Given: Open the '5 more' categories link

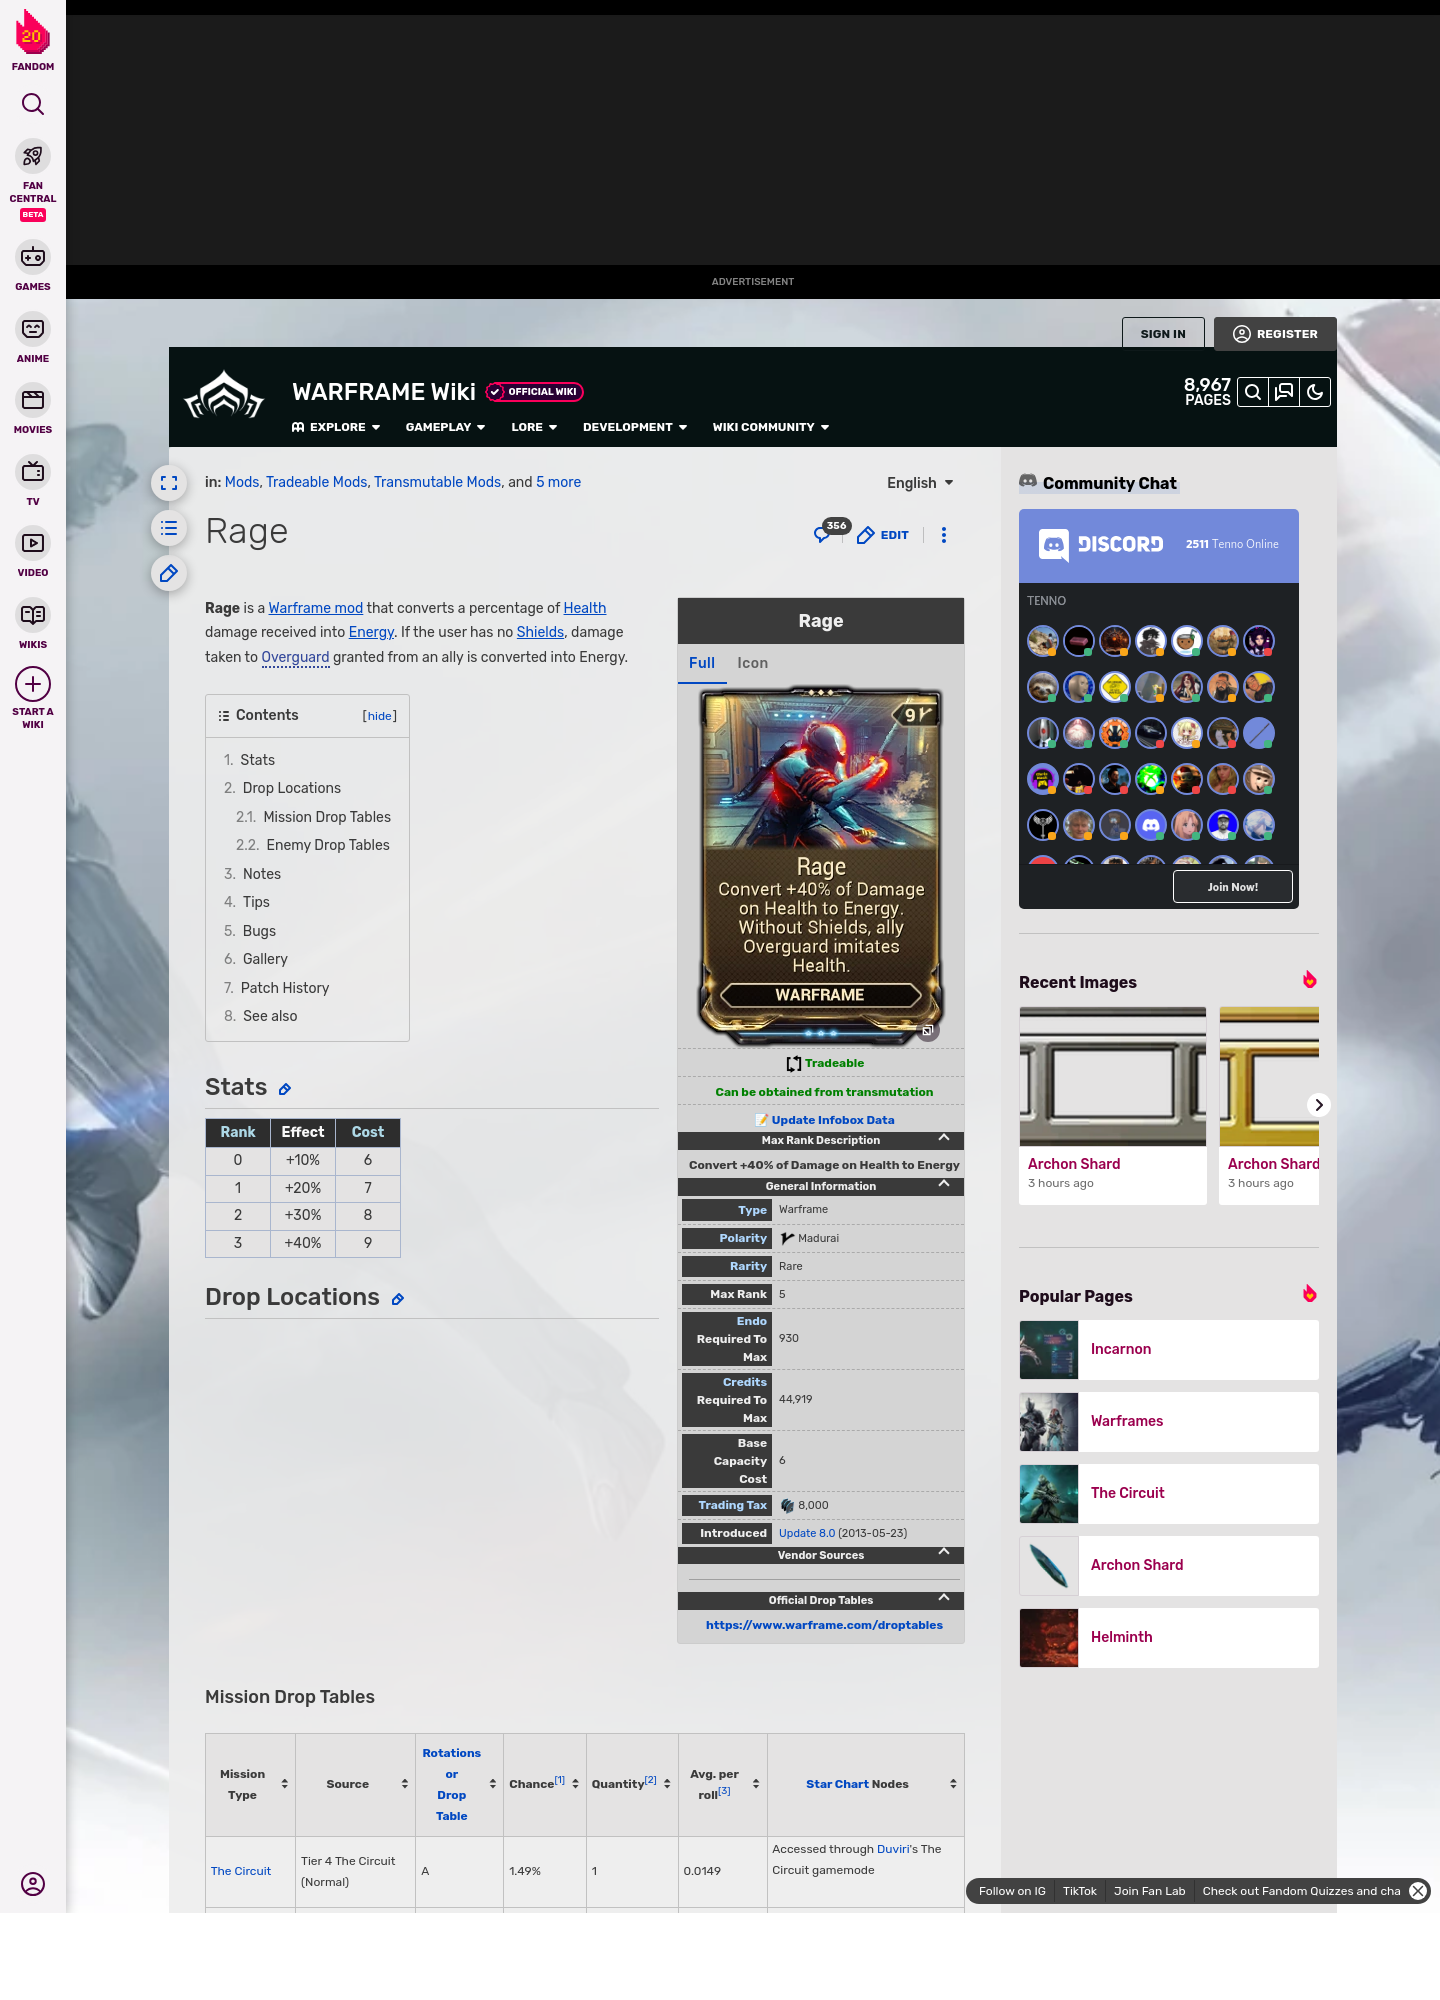Looking at the screenshot, I should pos(558,482).
